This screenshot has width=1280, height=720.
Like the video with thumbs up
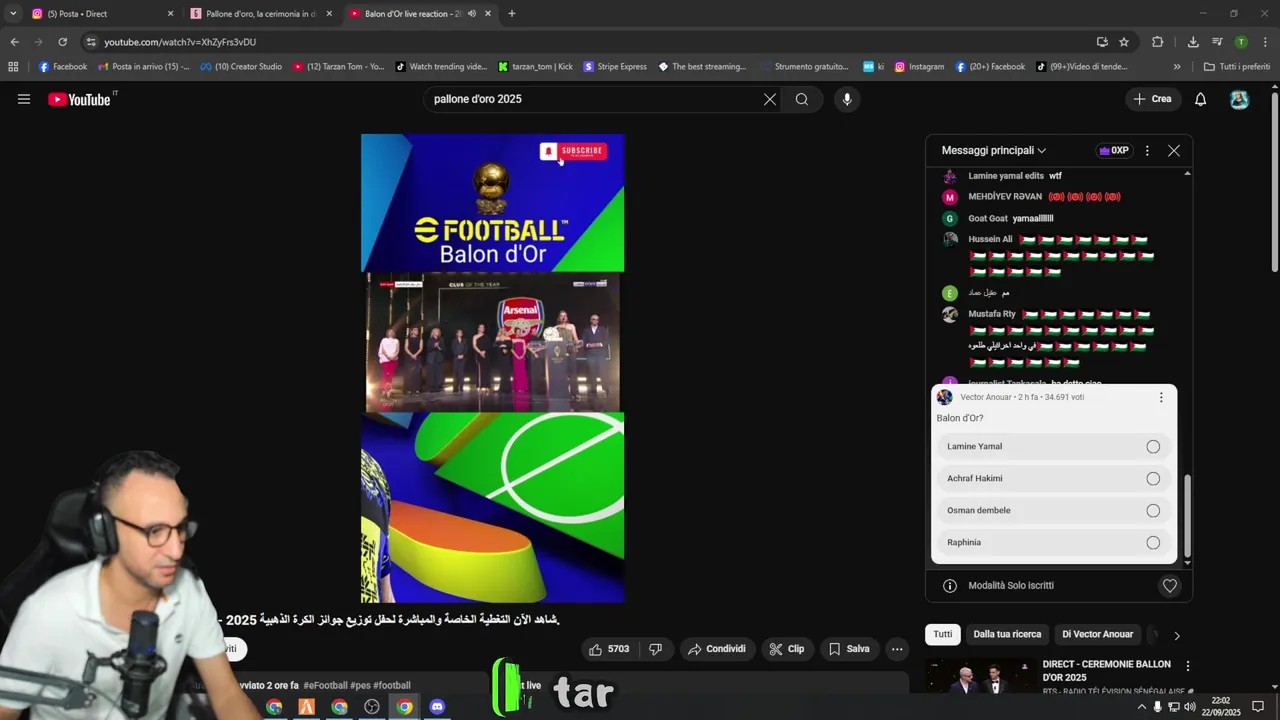coord(610,649)
